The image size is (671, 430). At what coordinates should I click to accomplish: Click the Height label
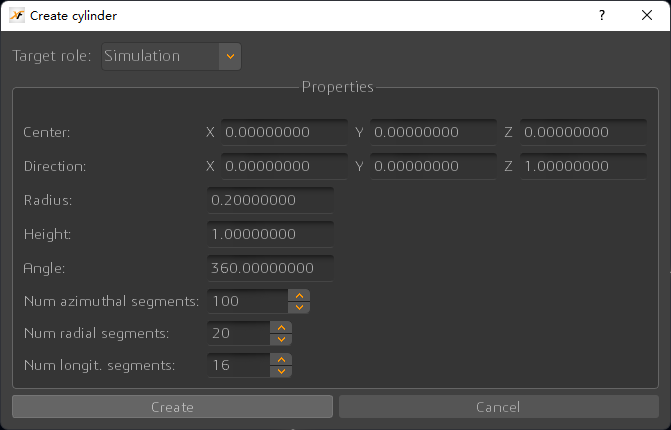pos(48,234)
